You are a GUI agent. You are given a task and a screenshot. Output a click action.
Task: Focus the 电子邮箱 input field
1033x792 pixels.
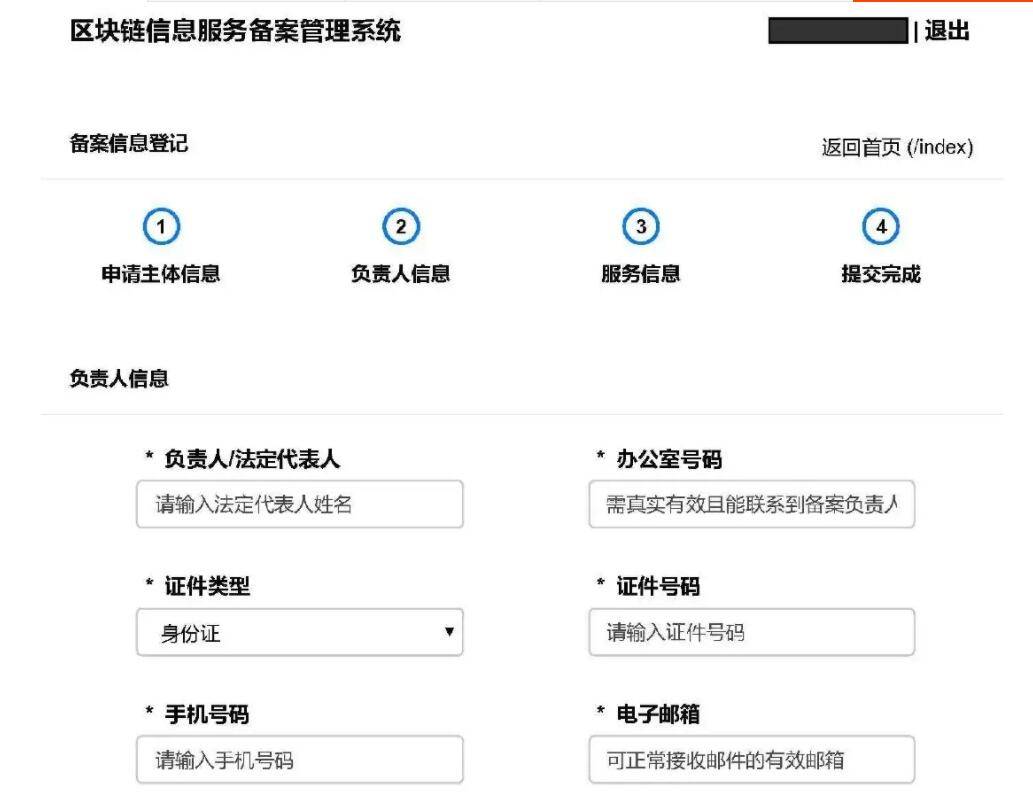(752, 760)
